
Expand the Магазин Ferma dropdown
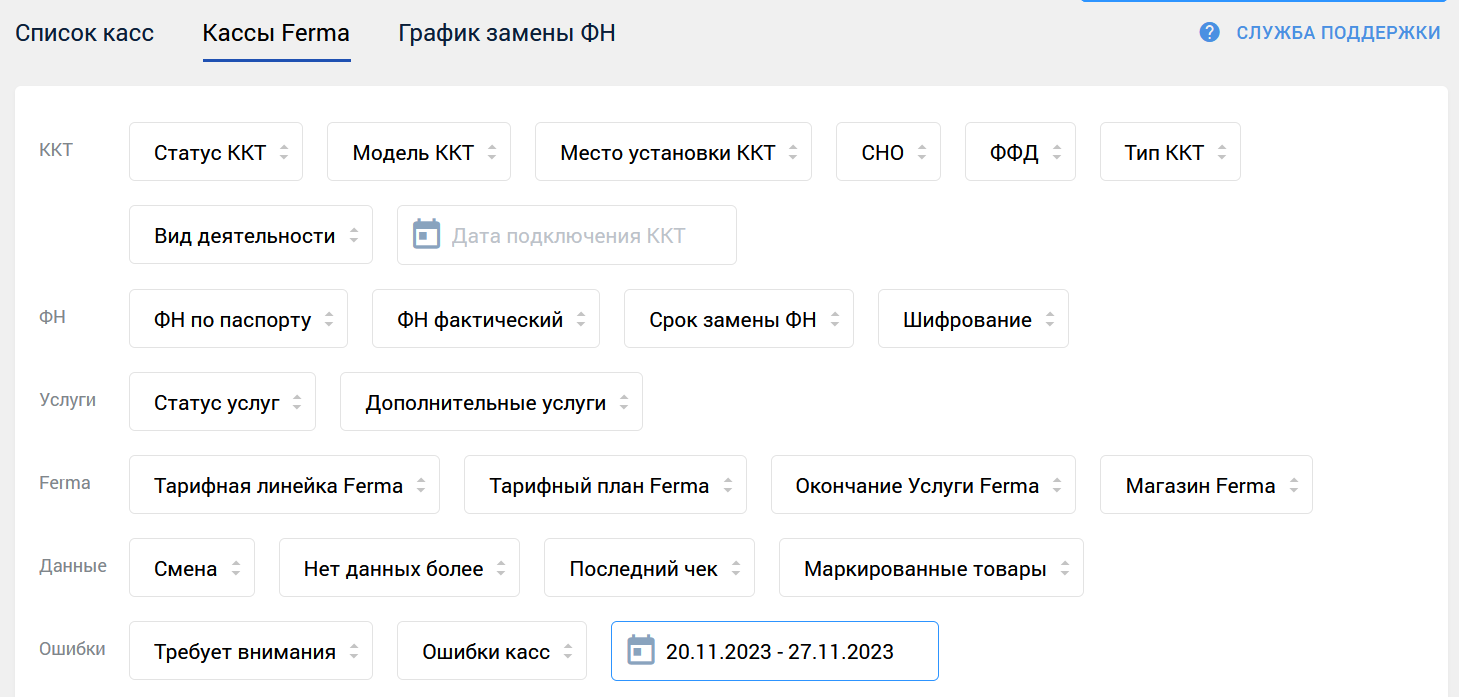[1206, 485]
